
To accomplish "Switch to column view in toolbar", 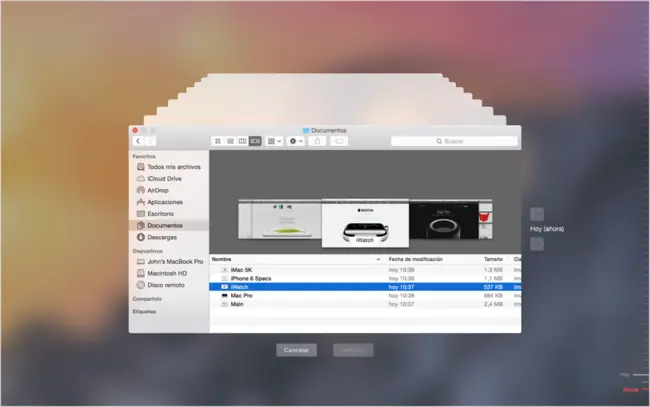I will point(242,142).
